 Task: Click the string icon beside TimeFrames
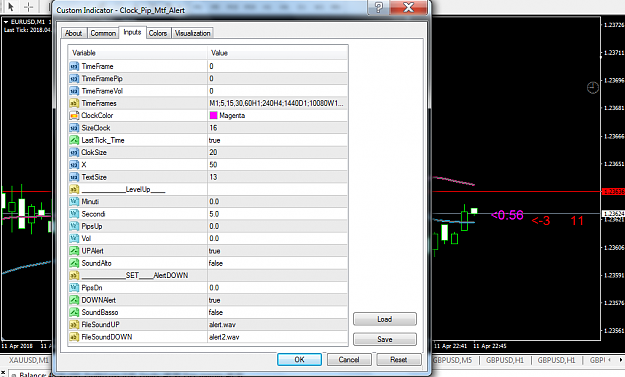coord(74,104)
